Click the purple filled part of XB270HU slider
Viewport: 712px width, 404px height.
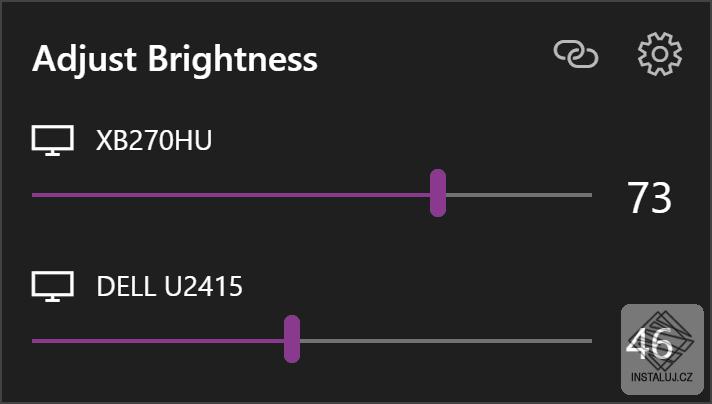pyautogui.click(x=230, y=194)
